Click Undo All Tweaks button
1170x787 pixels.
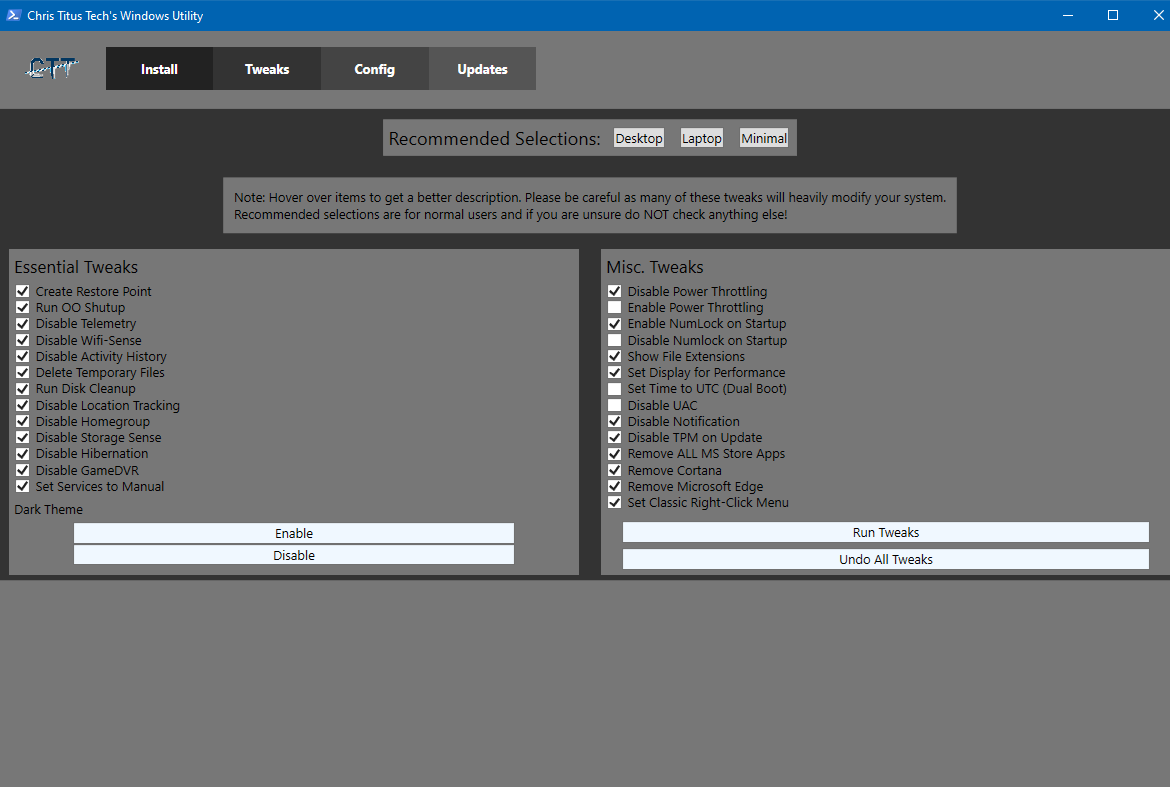(x=886, y=559)
